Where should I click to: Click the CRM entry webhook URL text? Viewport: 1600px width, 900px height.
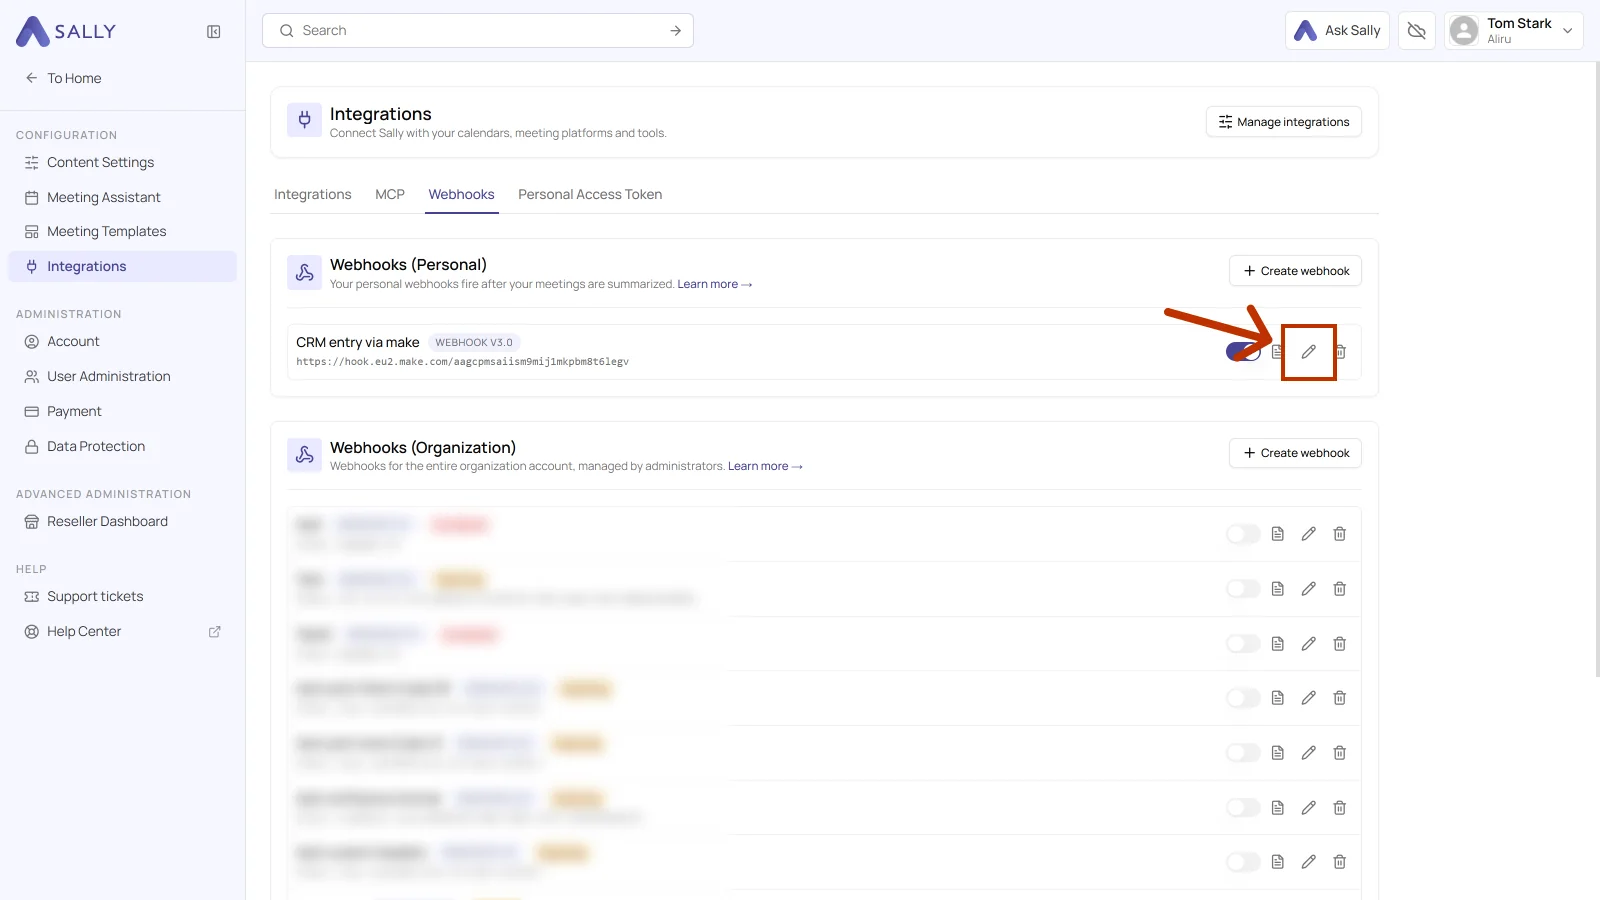tap(462, 362)
